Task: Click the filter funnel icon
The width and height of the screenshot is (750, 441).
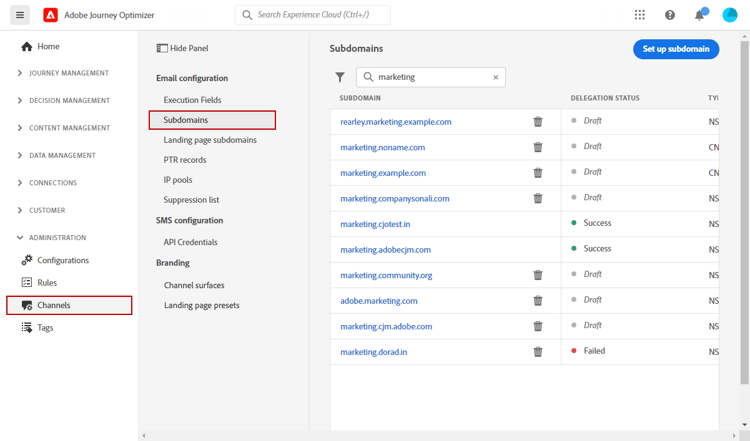Action: point(340,77)
